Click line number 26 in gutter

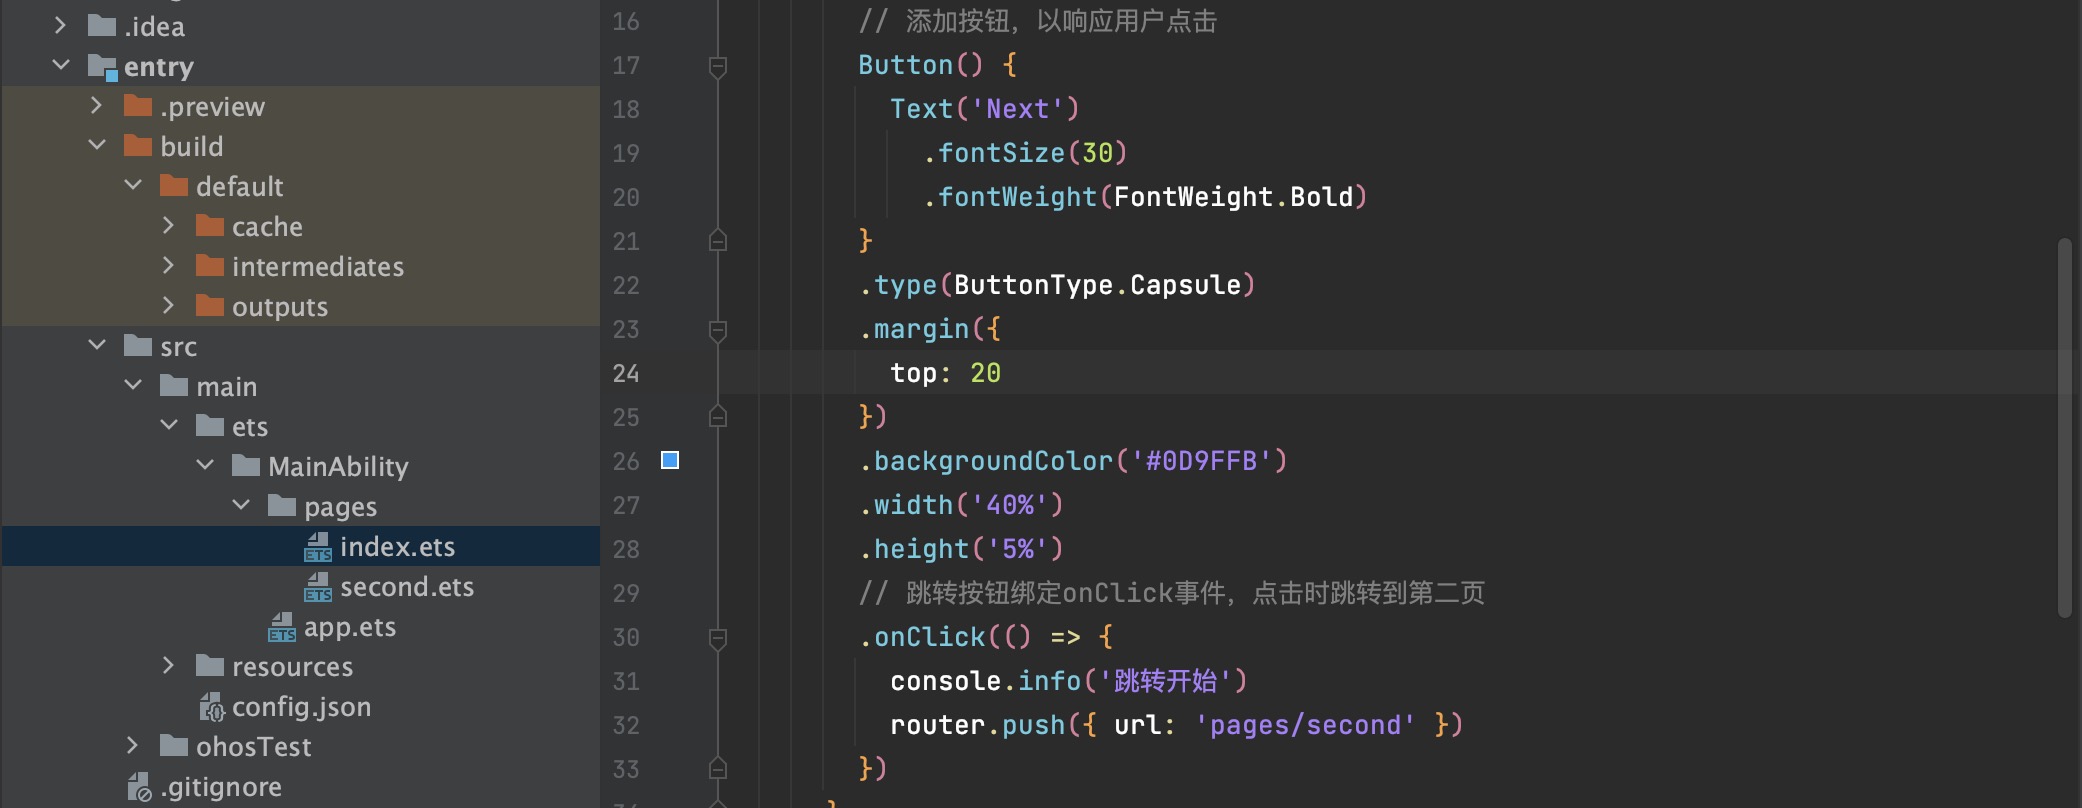pyautogui.click(x=626, y=461)
